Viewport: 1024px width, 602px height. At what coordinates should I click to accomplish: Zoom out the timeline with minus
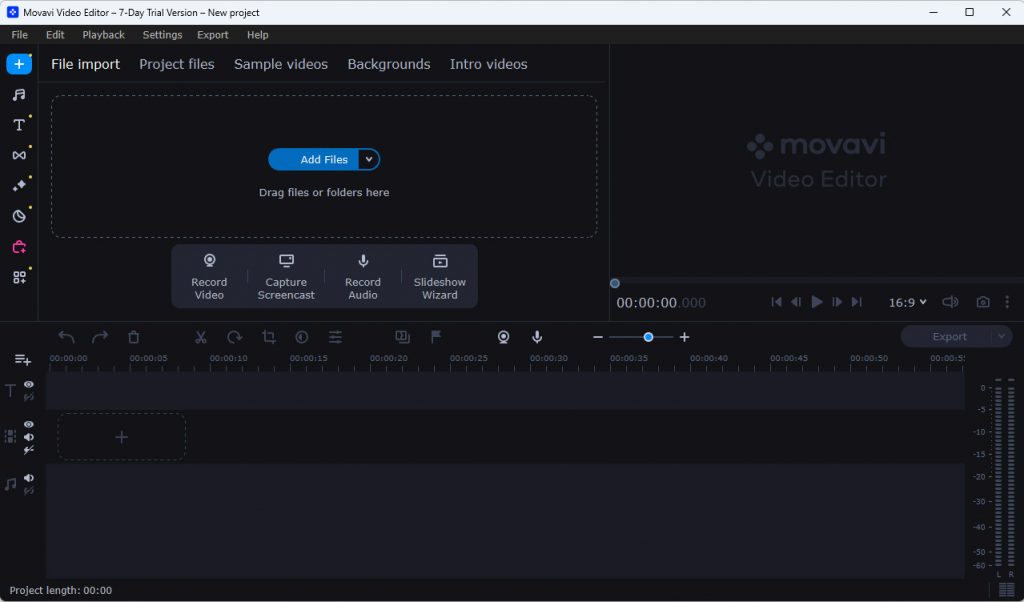coord(598,337)
